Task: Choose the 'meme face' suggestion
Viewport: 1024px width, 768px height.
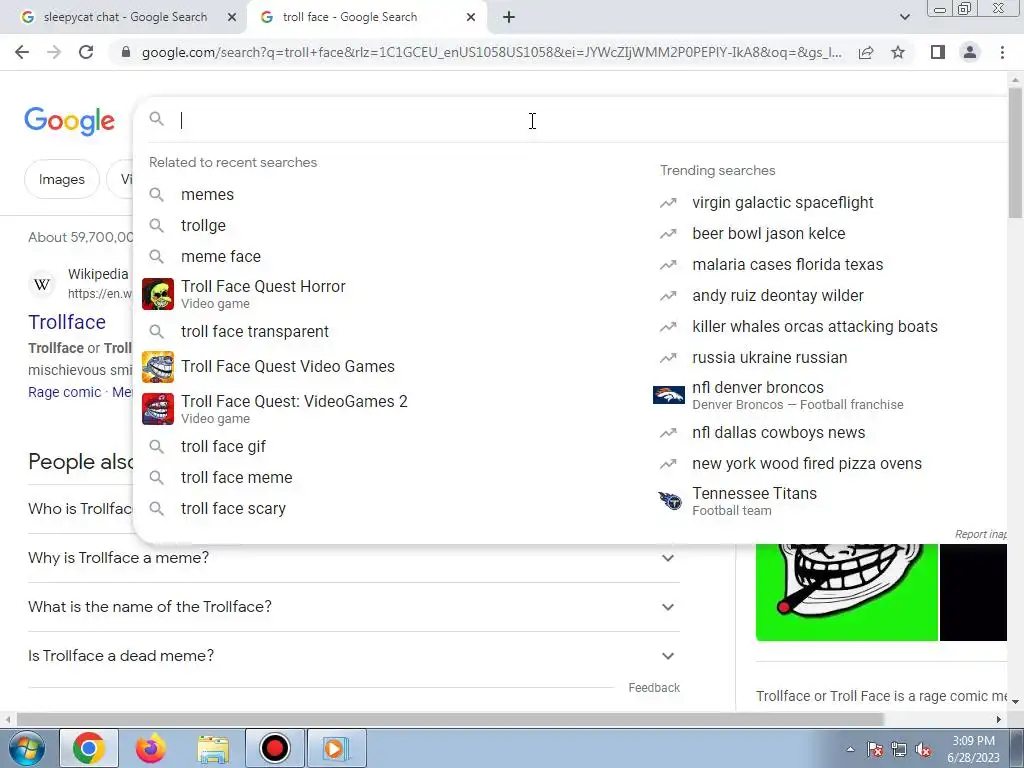Action: pyautogui.click(x=221, y=257)
